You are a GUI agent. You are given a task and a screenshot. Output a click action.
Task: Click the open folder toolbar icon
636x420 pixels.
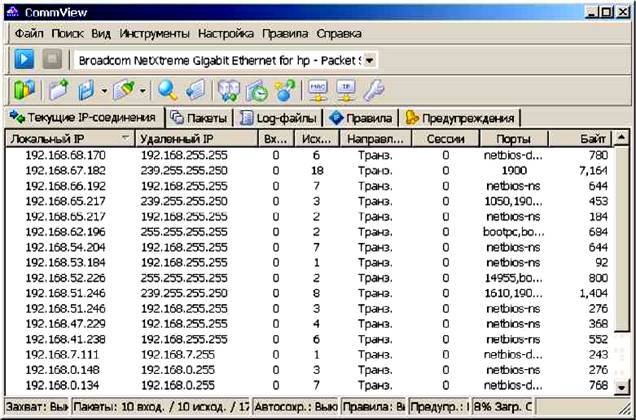click(56, 91)
